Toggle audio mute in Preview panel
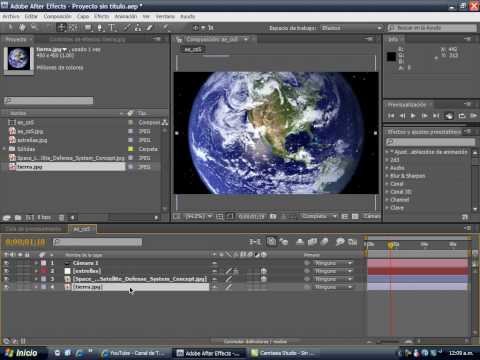The image size is (480, 360). click(449, 116)
